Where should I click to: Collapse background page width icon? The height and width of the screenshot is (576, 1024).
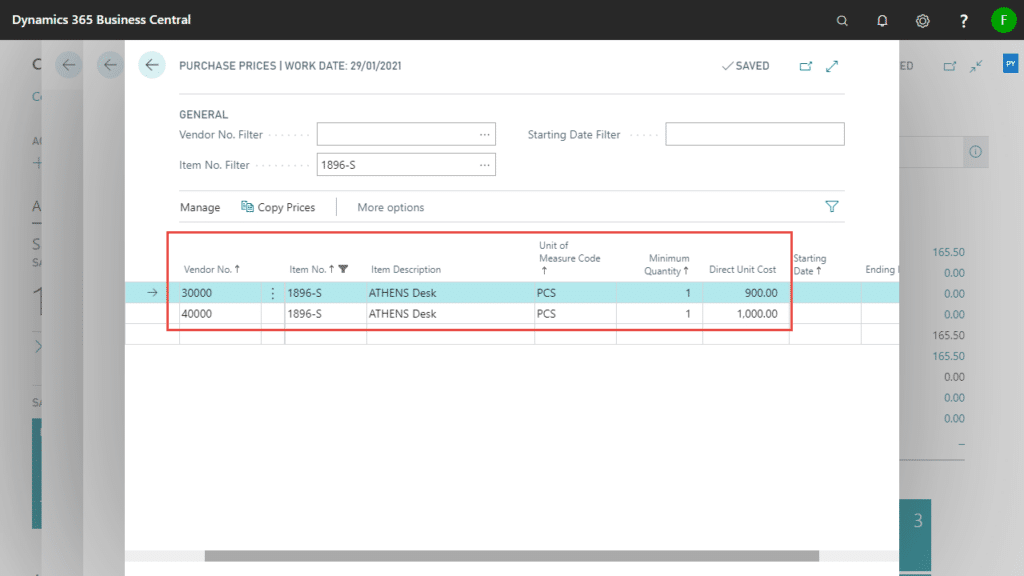(976, 66)
